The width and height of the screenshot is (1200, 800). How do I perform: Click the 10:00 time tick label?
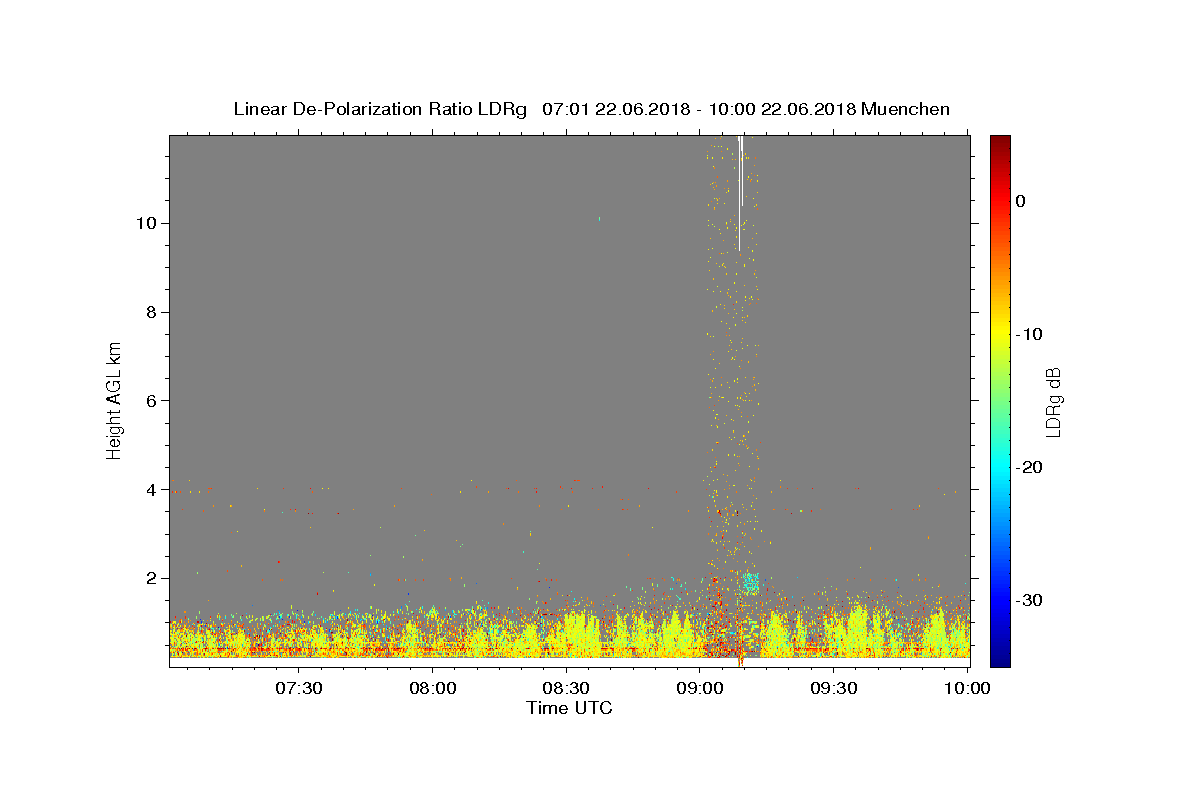pyautogui.click(x=967, y=688)
